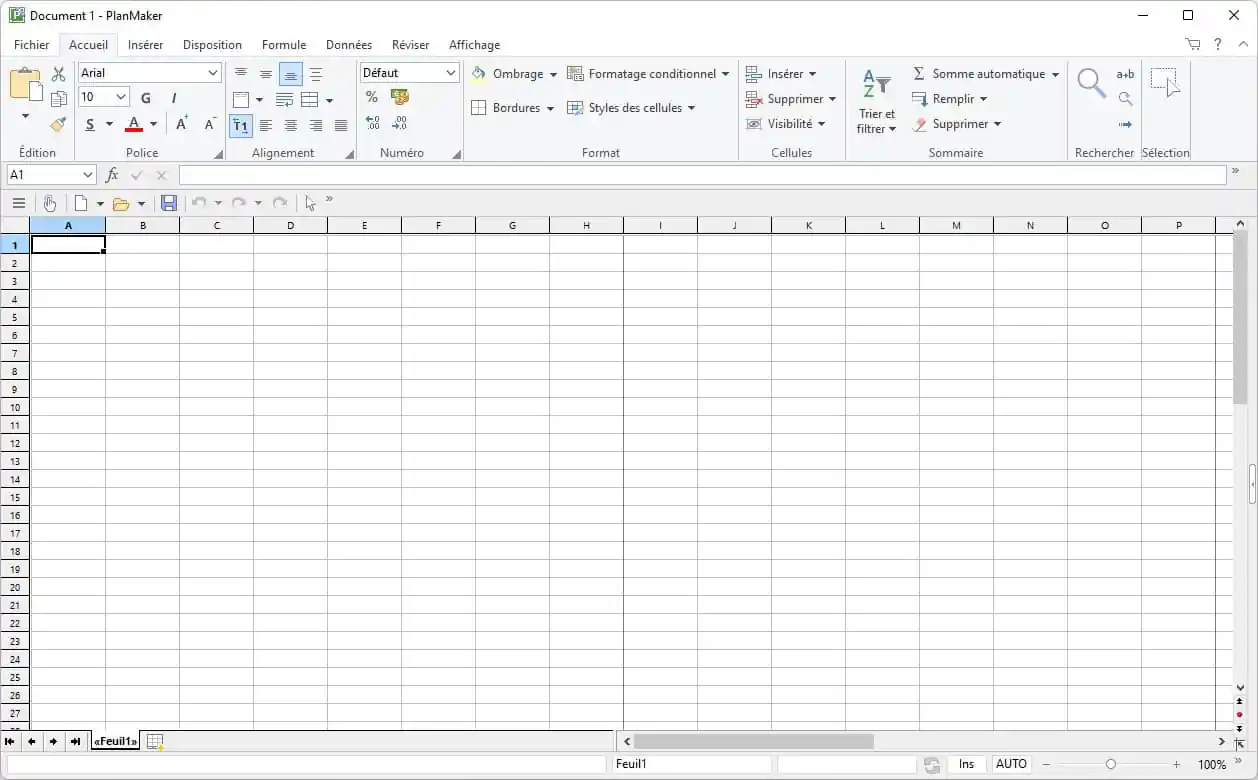Open the A1 cell reference dropdown

pyautogui.click(x=88, y=175)
